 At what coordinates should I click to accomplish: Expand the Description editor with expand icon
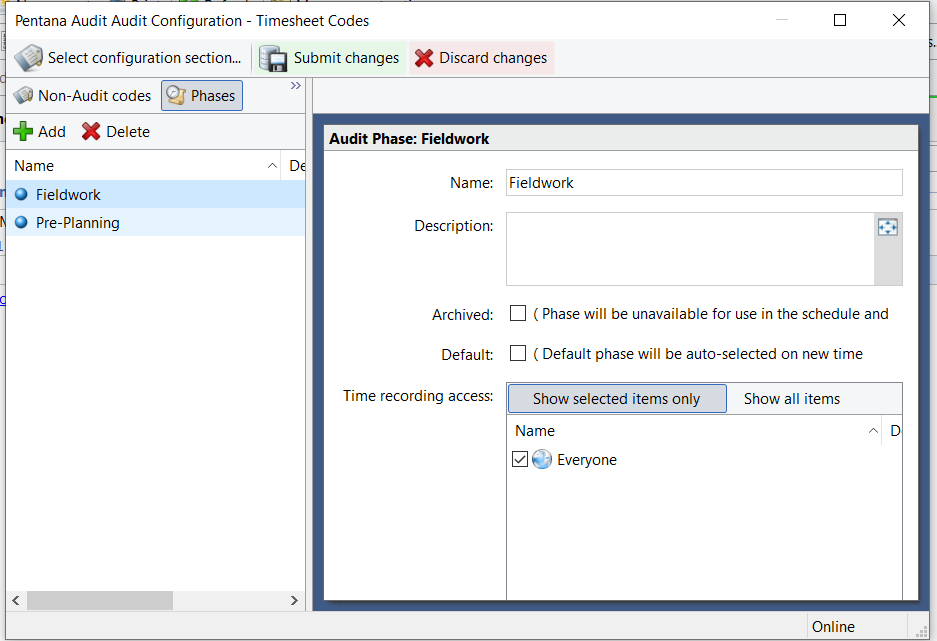pos(888,227)
